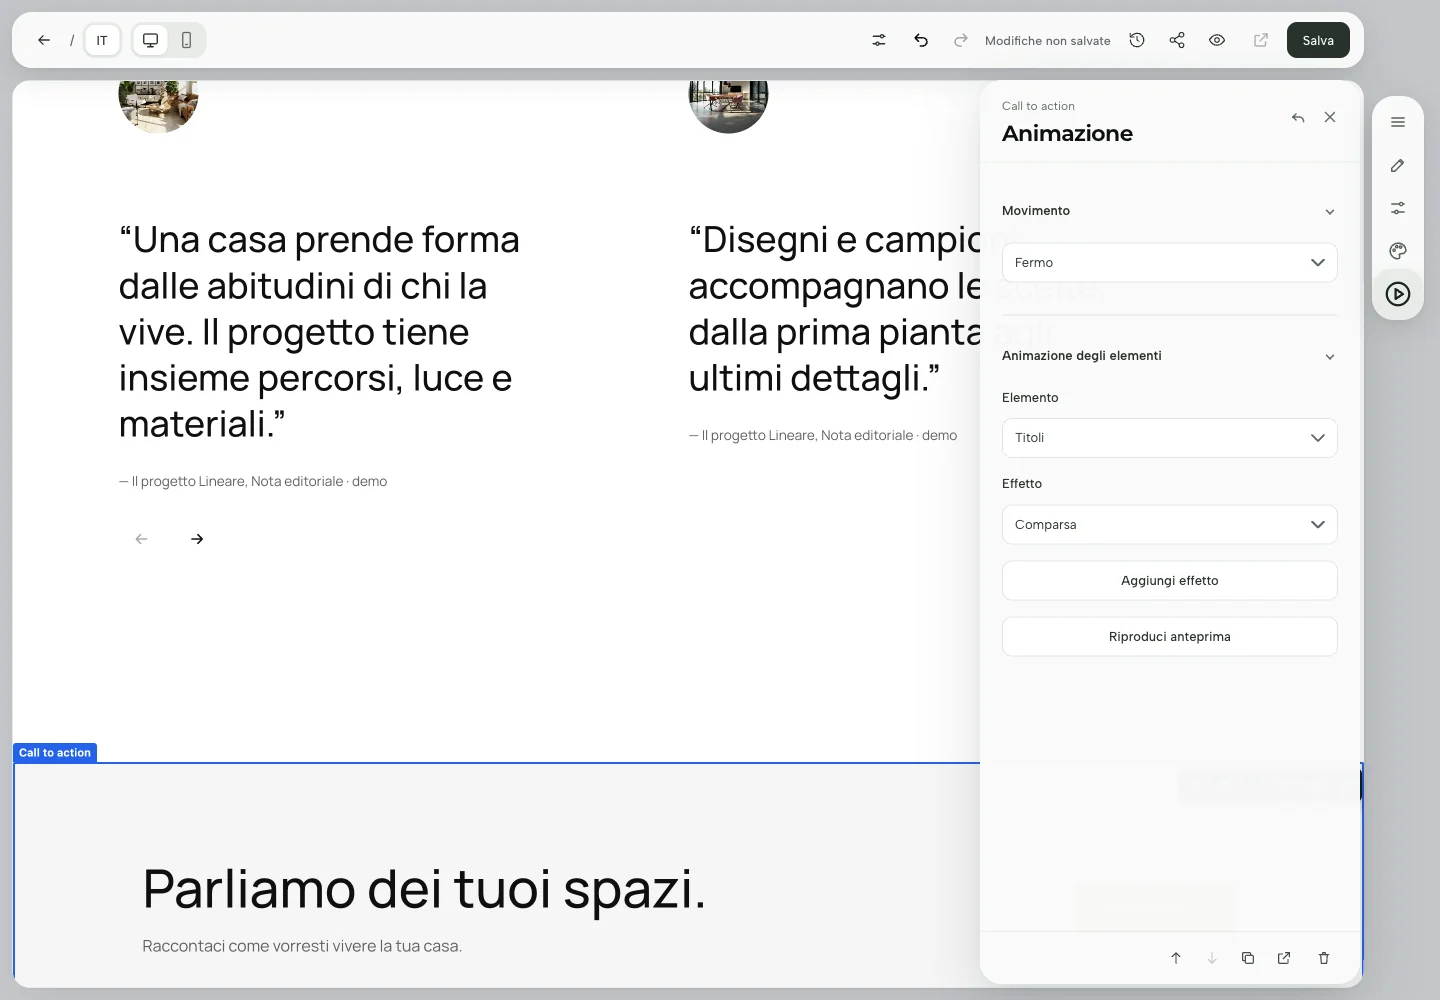Go to the previous testimonial slide

141,539
